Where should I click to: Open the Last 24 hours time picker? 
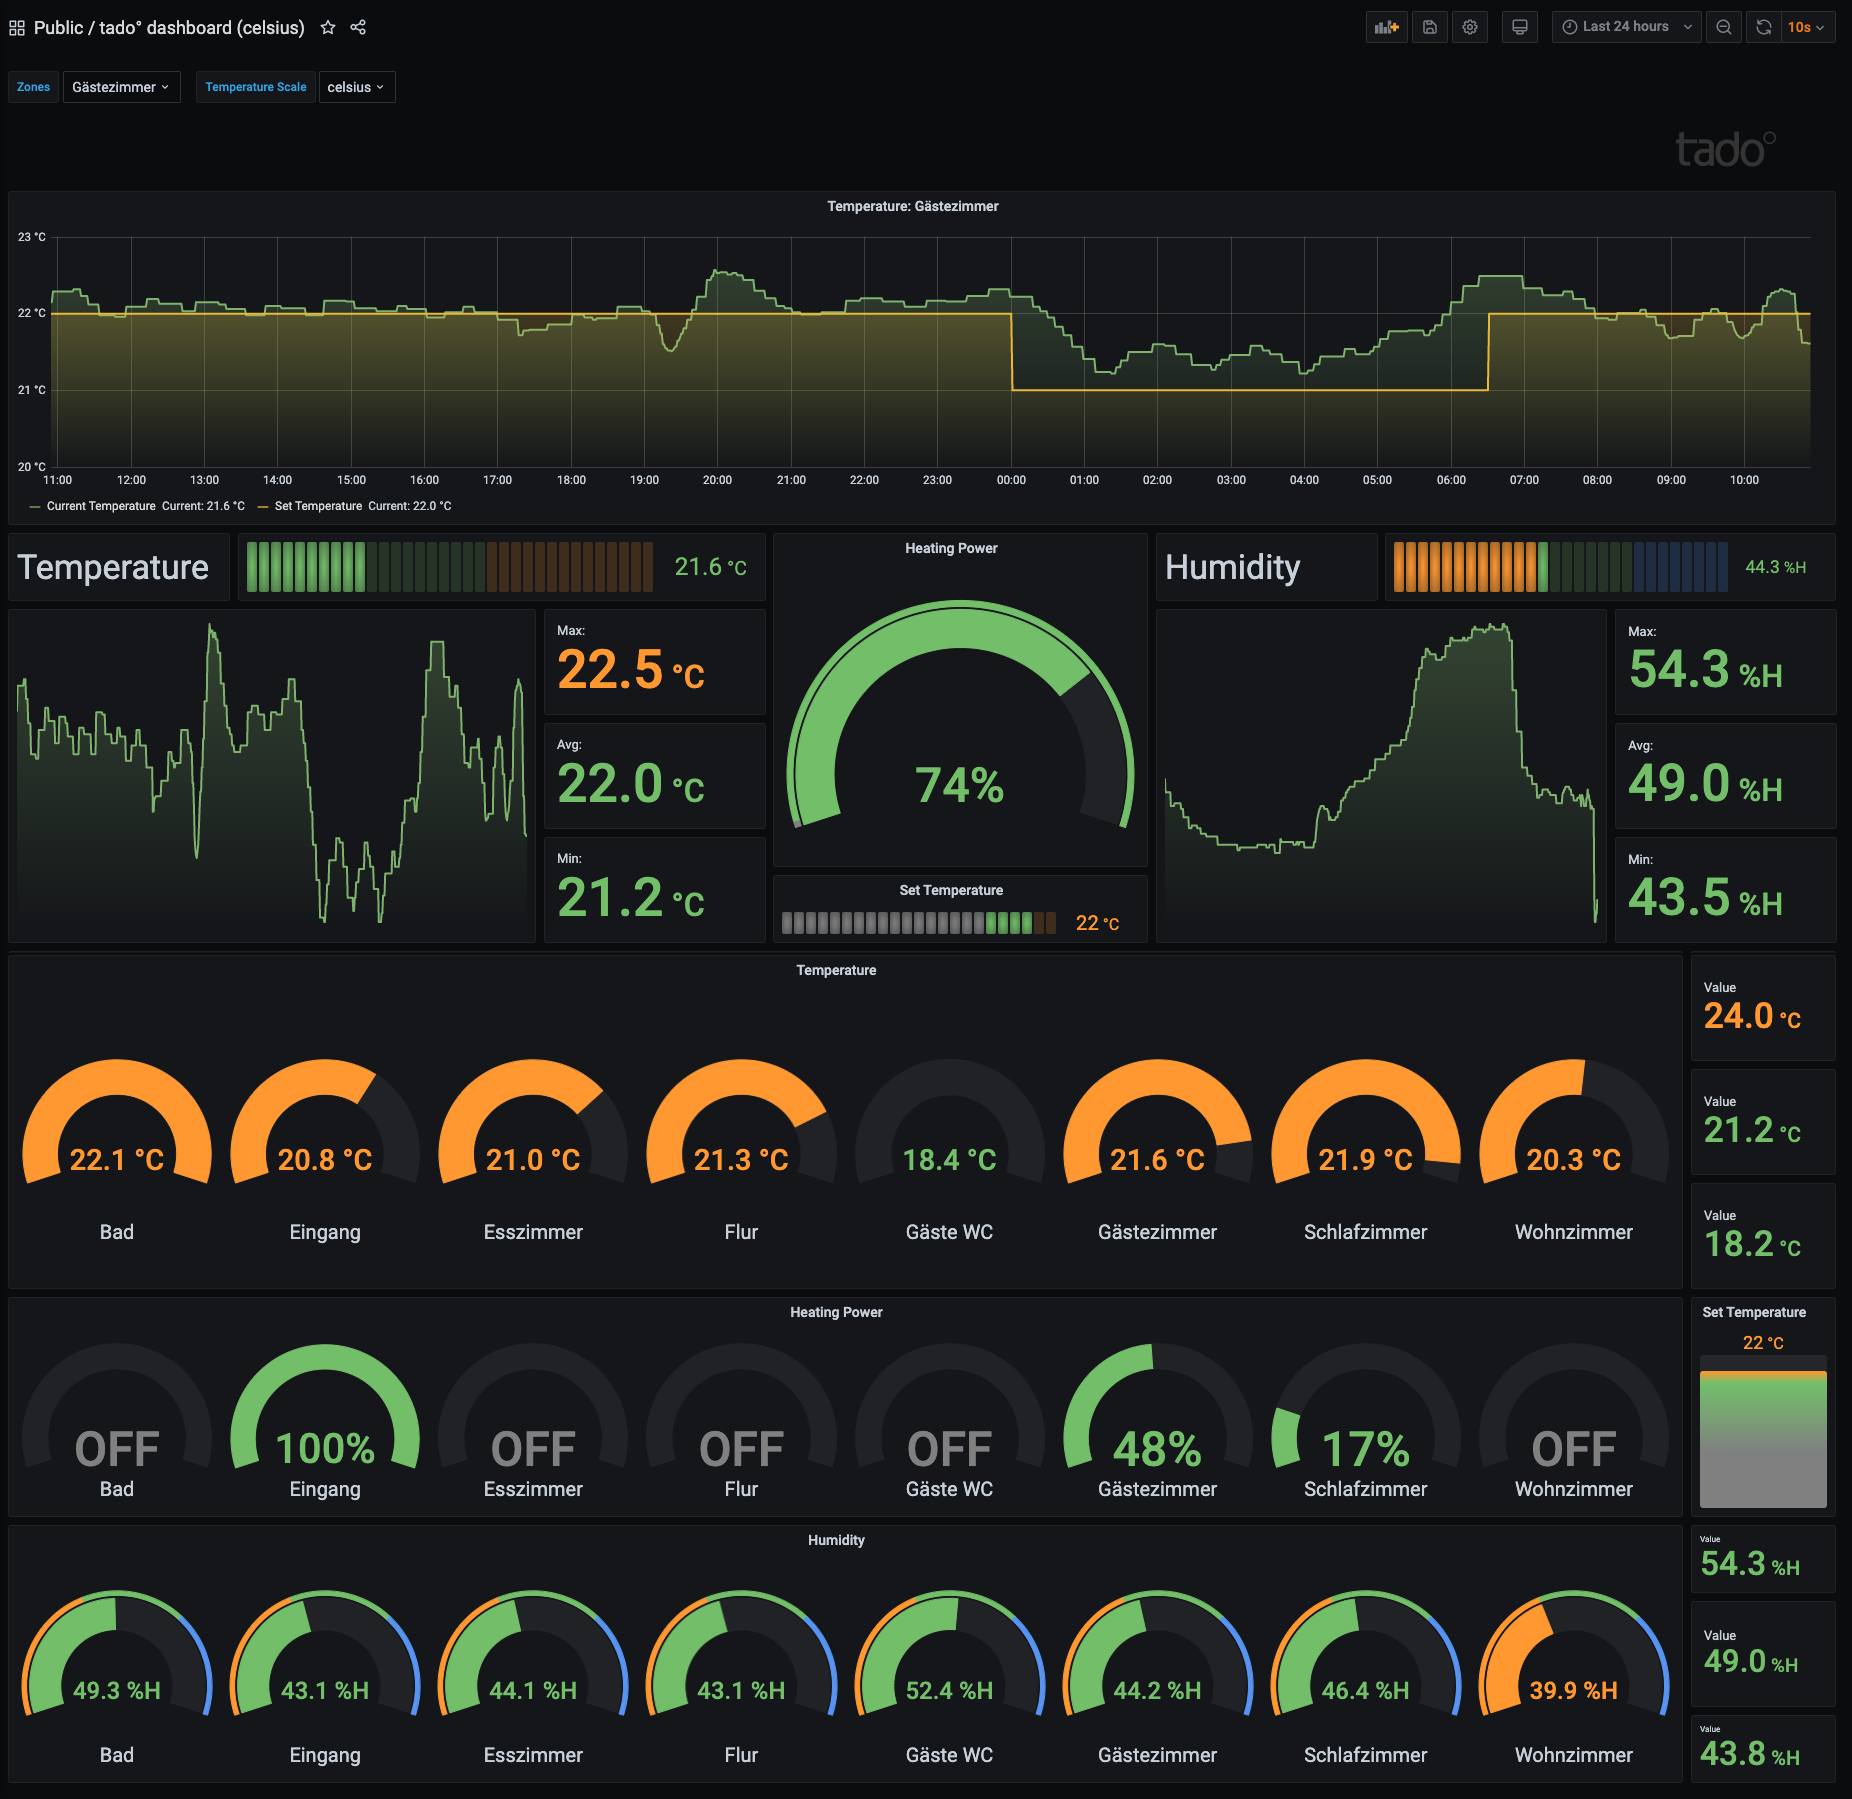pos(1626,27)
